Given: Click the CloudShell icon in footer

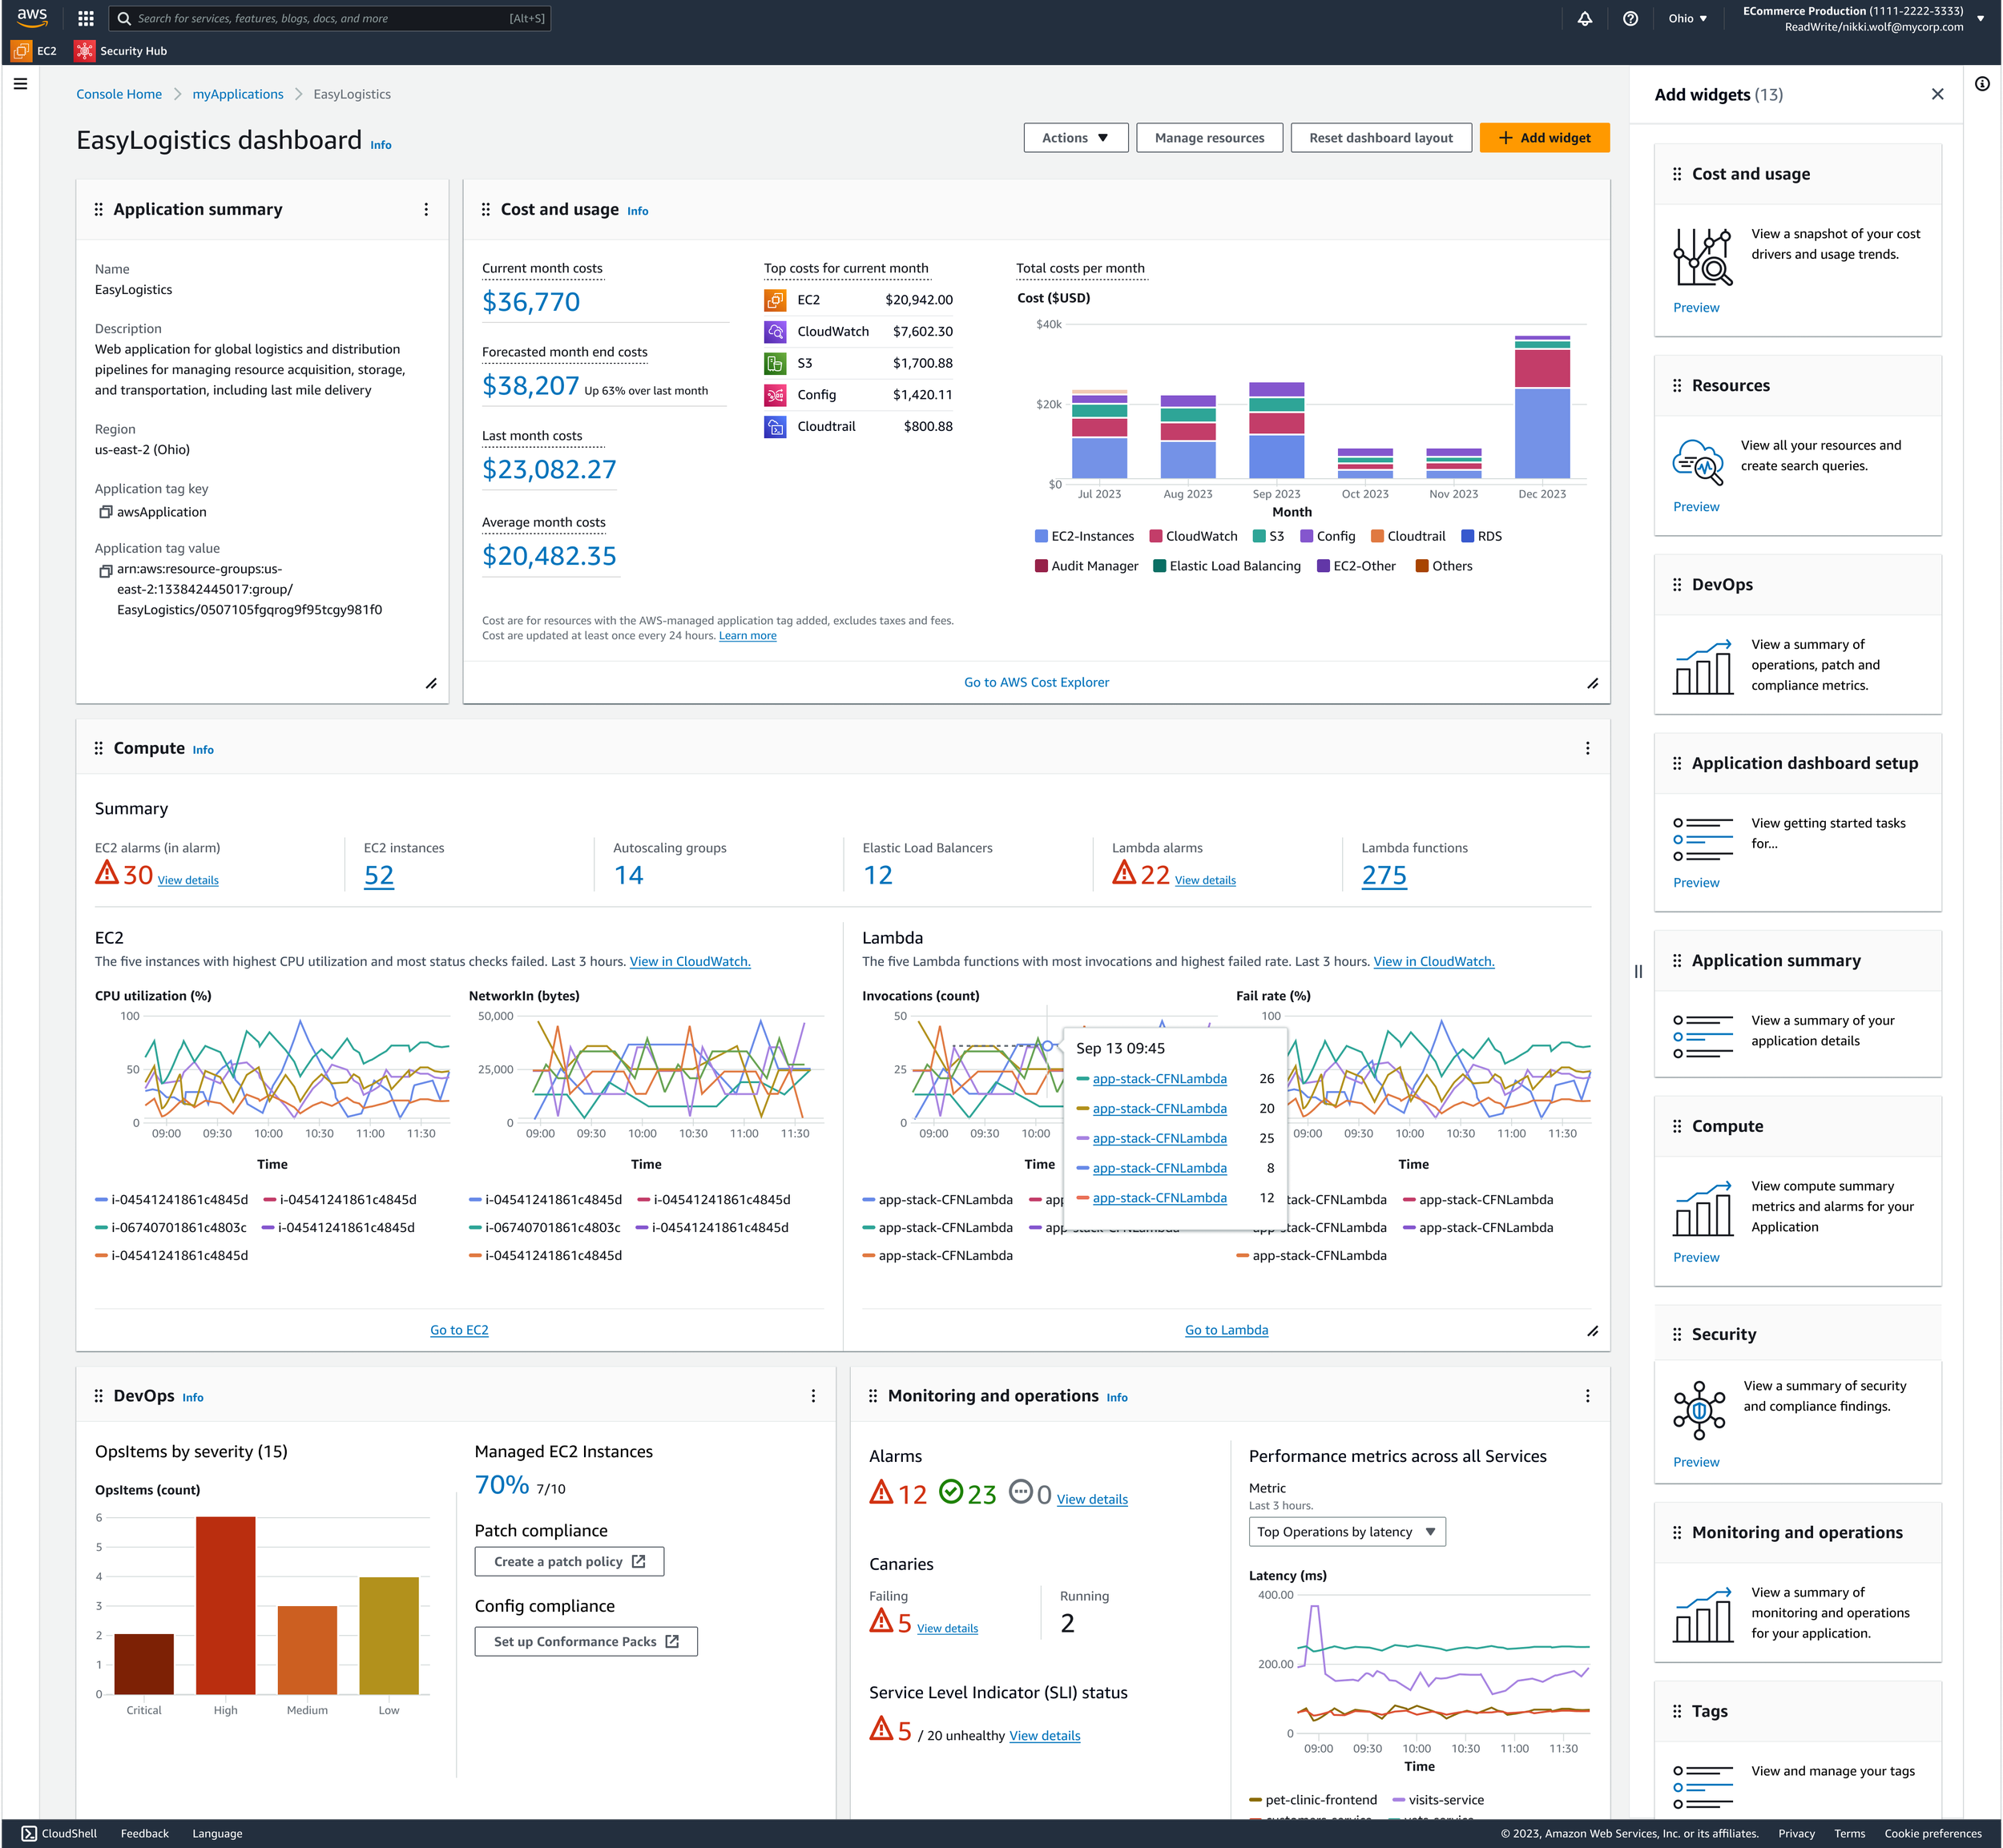Looking at the screenshot, I should tap(29, 1833).
